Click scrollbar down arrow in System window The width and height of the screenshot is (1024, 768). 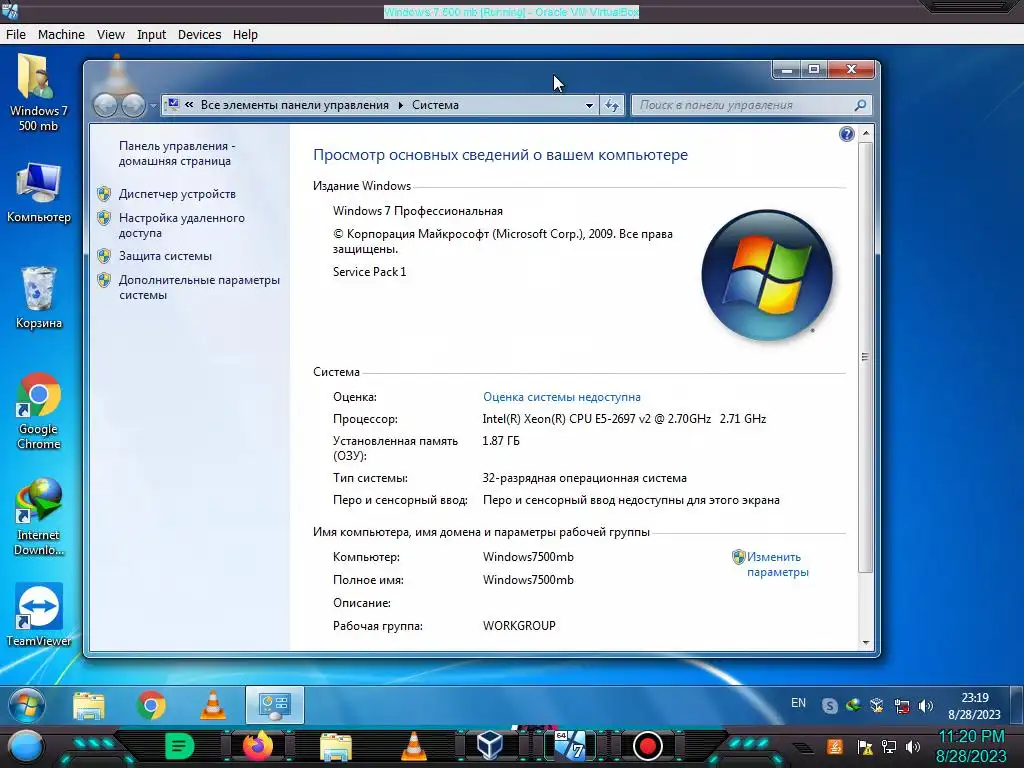[866, 643]
